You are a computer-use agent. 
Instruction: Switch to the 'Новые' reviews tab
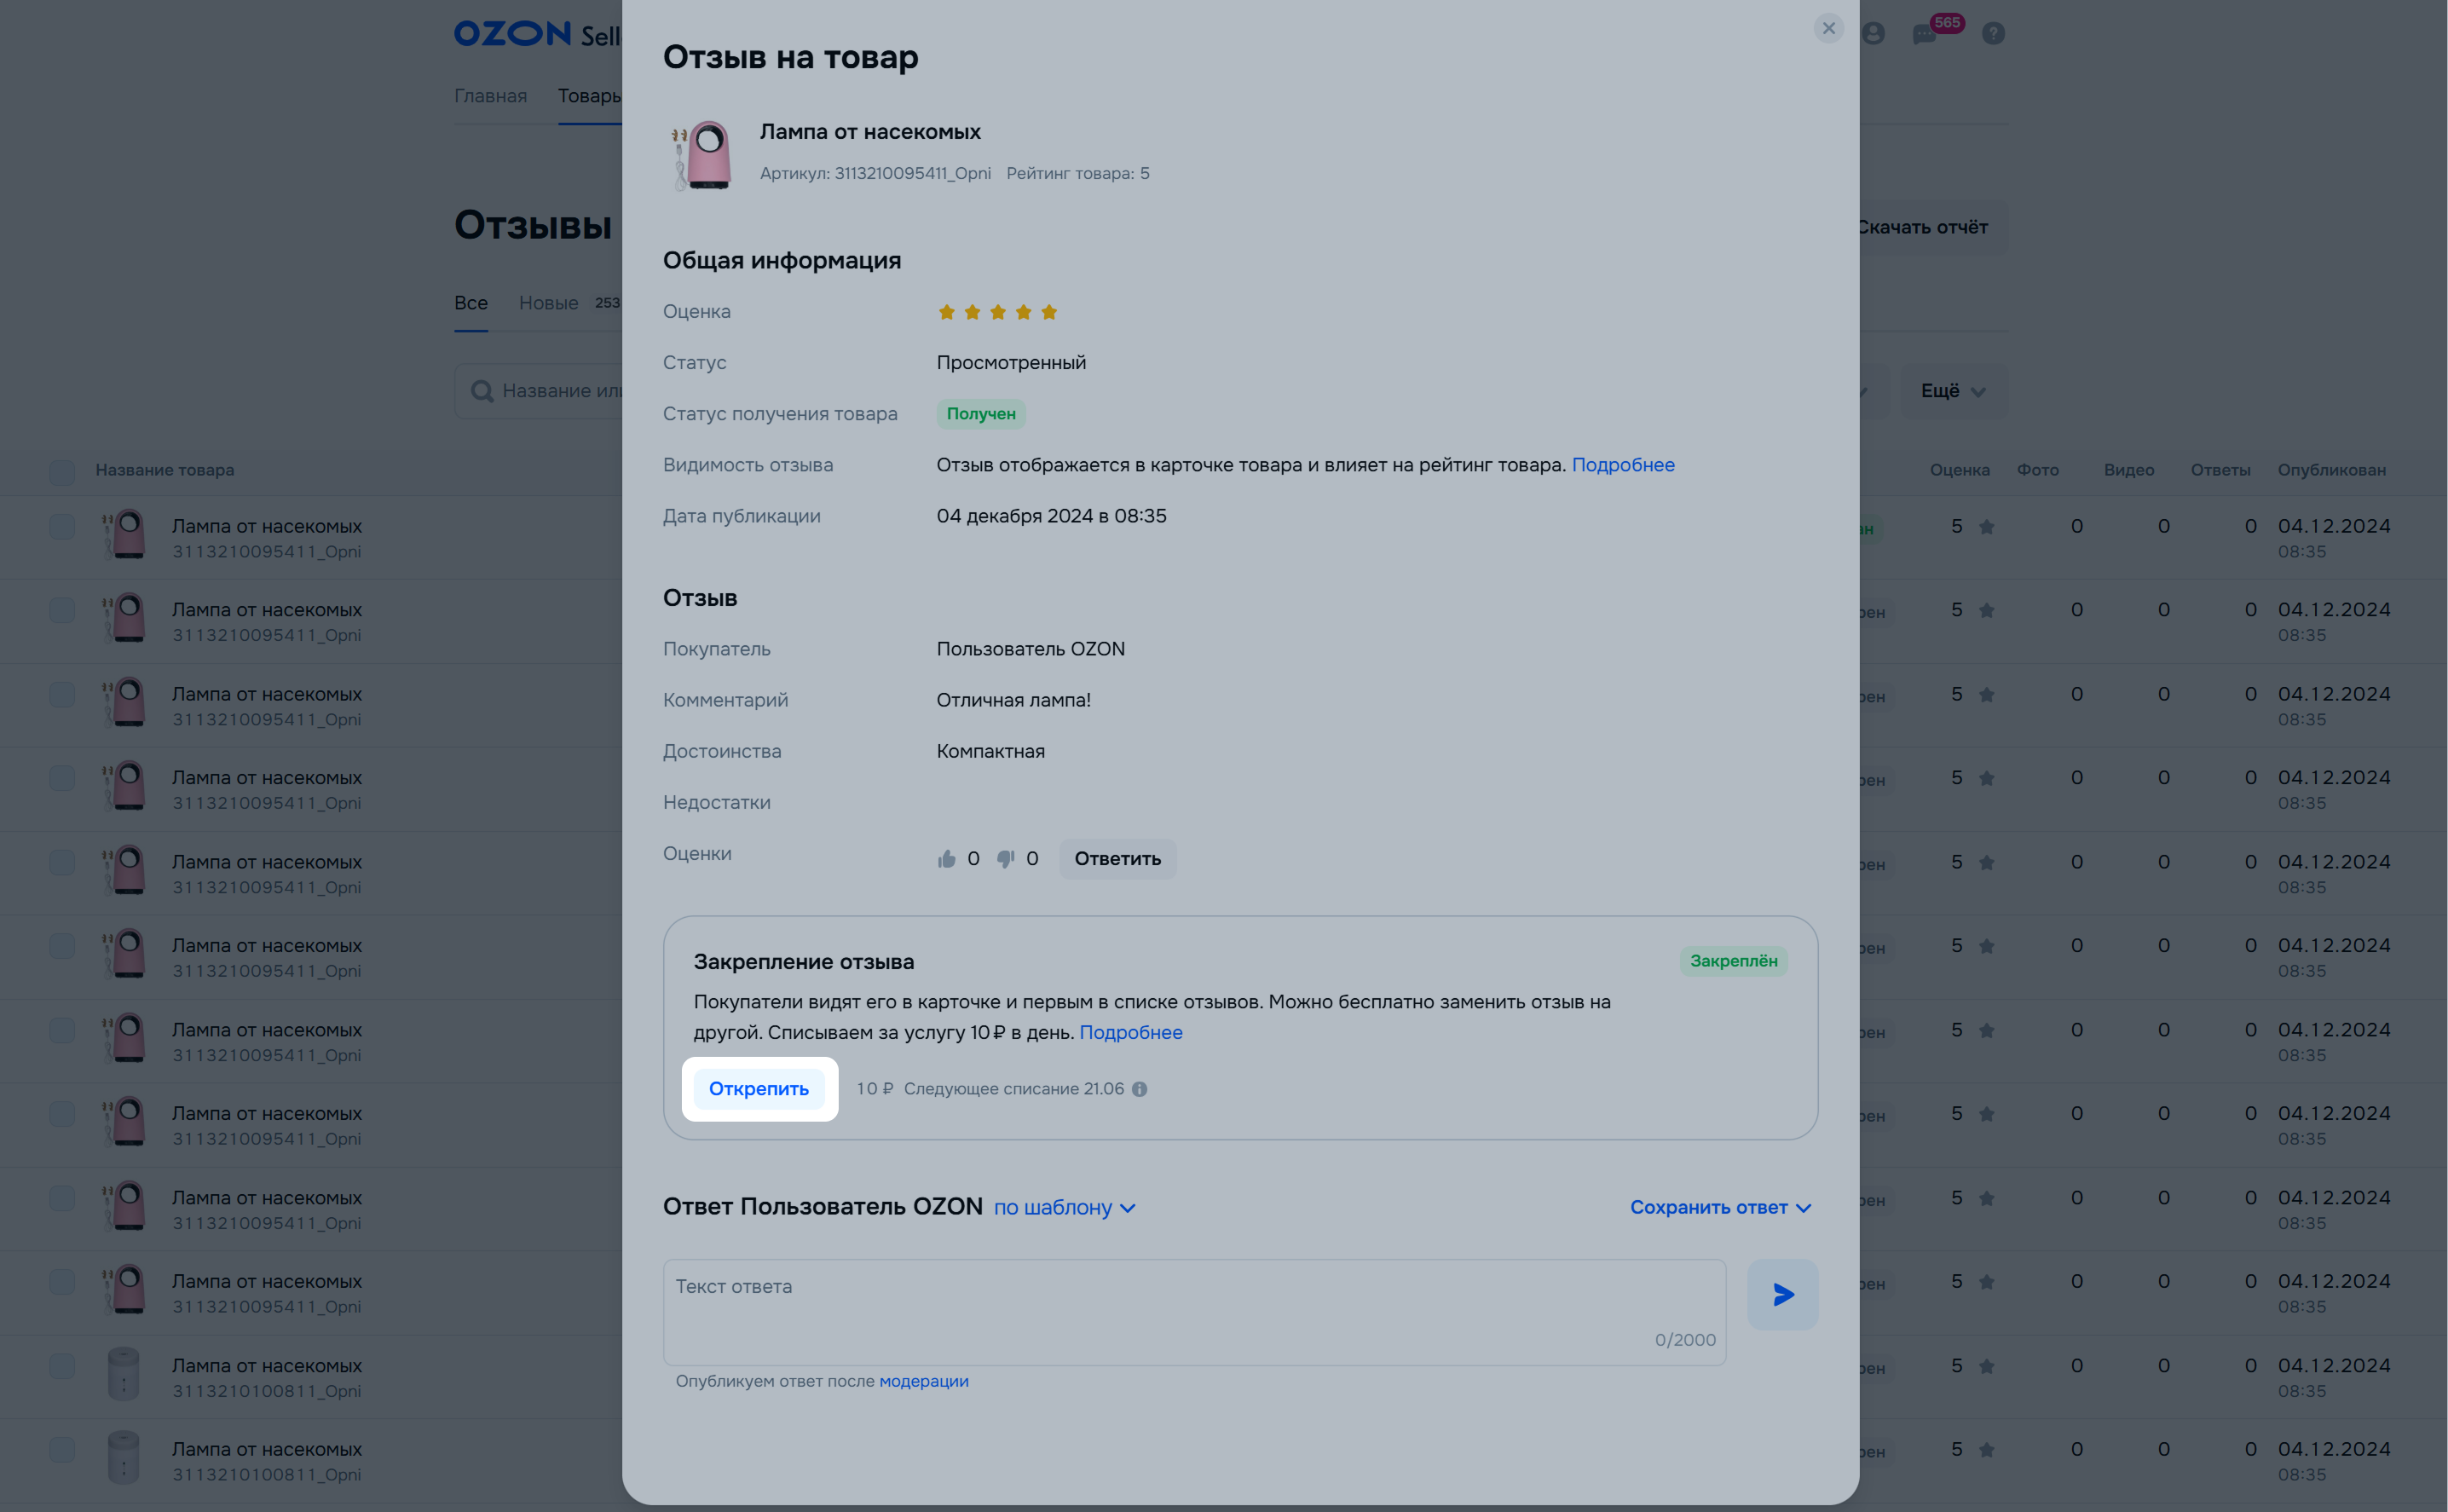[x=548, y=303]
